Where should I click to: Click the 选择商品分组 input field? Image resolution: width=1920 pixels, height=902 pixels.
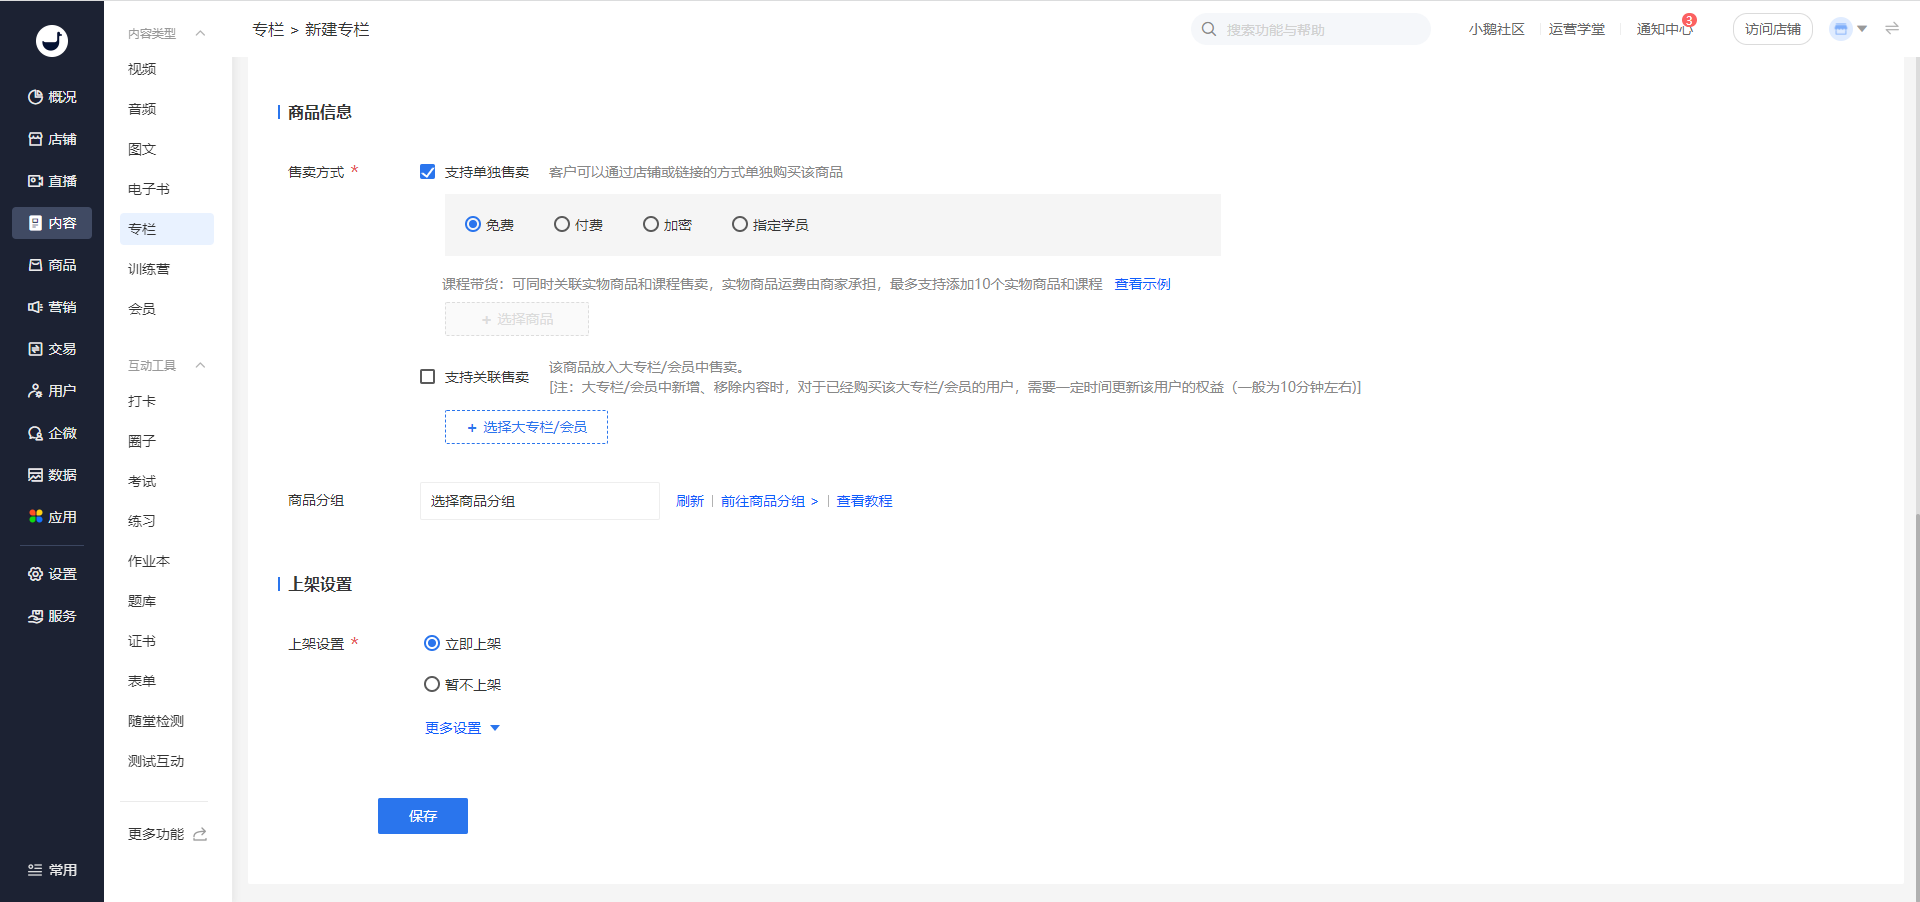coord(539,501)
